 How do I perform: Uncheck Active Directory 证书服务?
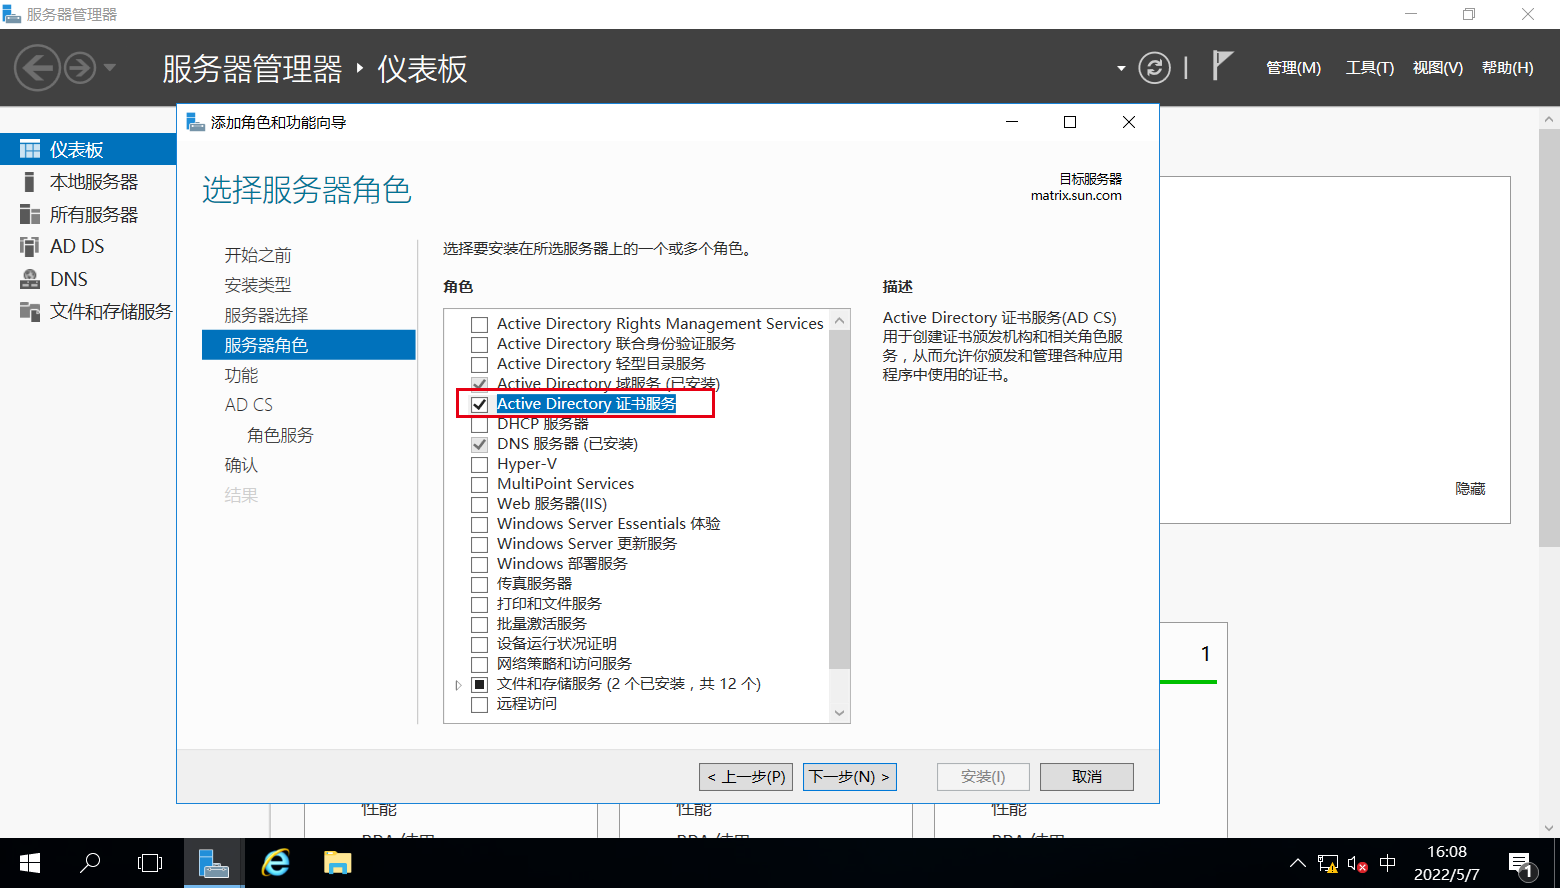(480, 404)
